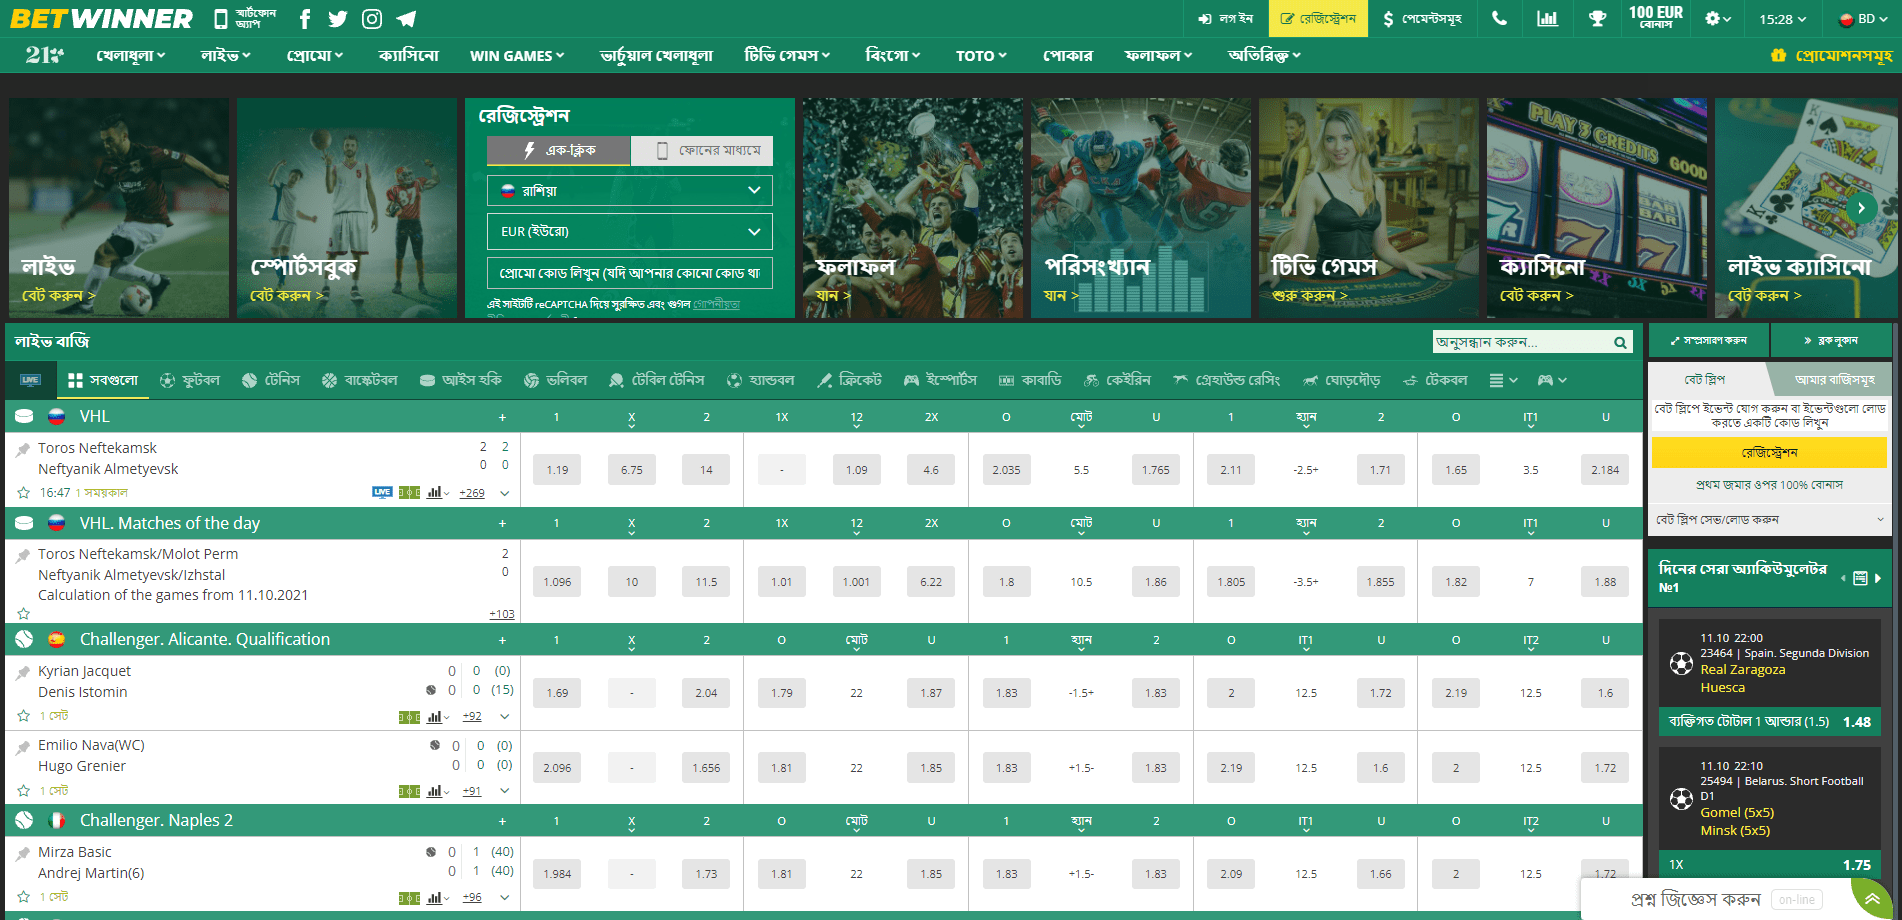The image size is (1902, 920).
Task: Open the Casino banner with slot machine
Action: [1597, 208]
